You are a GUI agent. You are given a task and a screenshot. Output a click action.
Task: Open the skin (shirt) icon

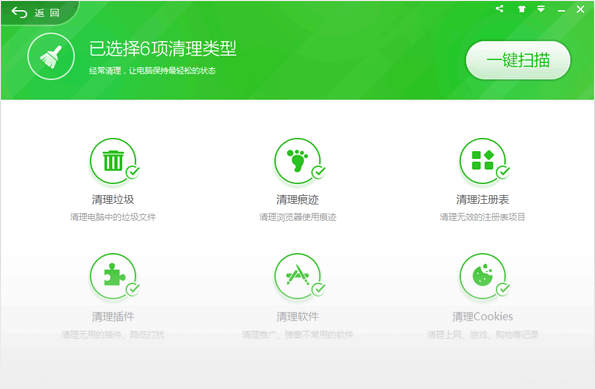click(522, 9)
